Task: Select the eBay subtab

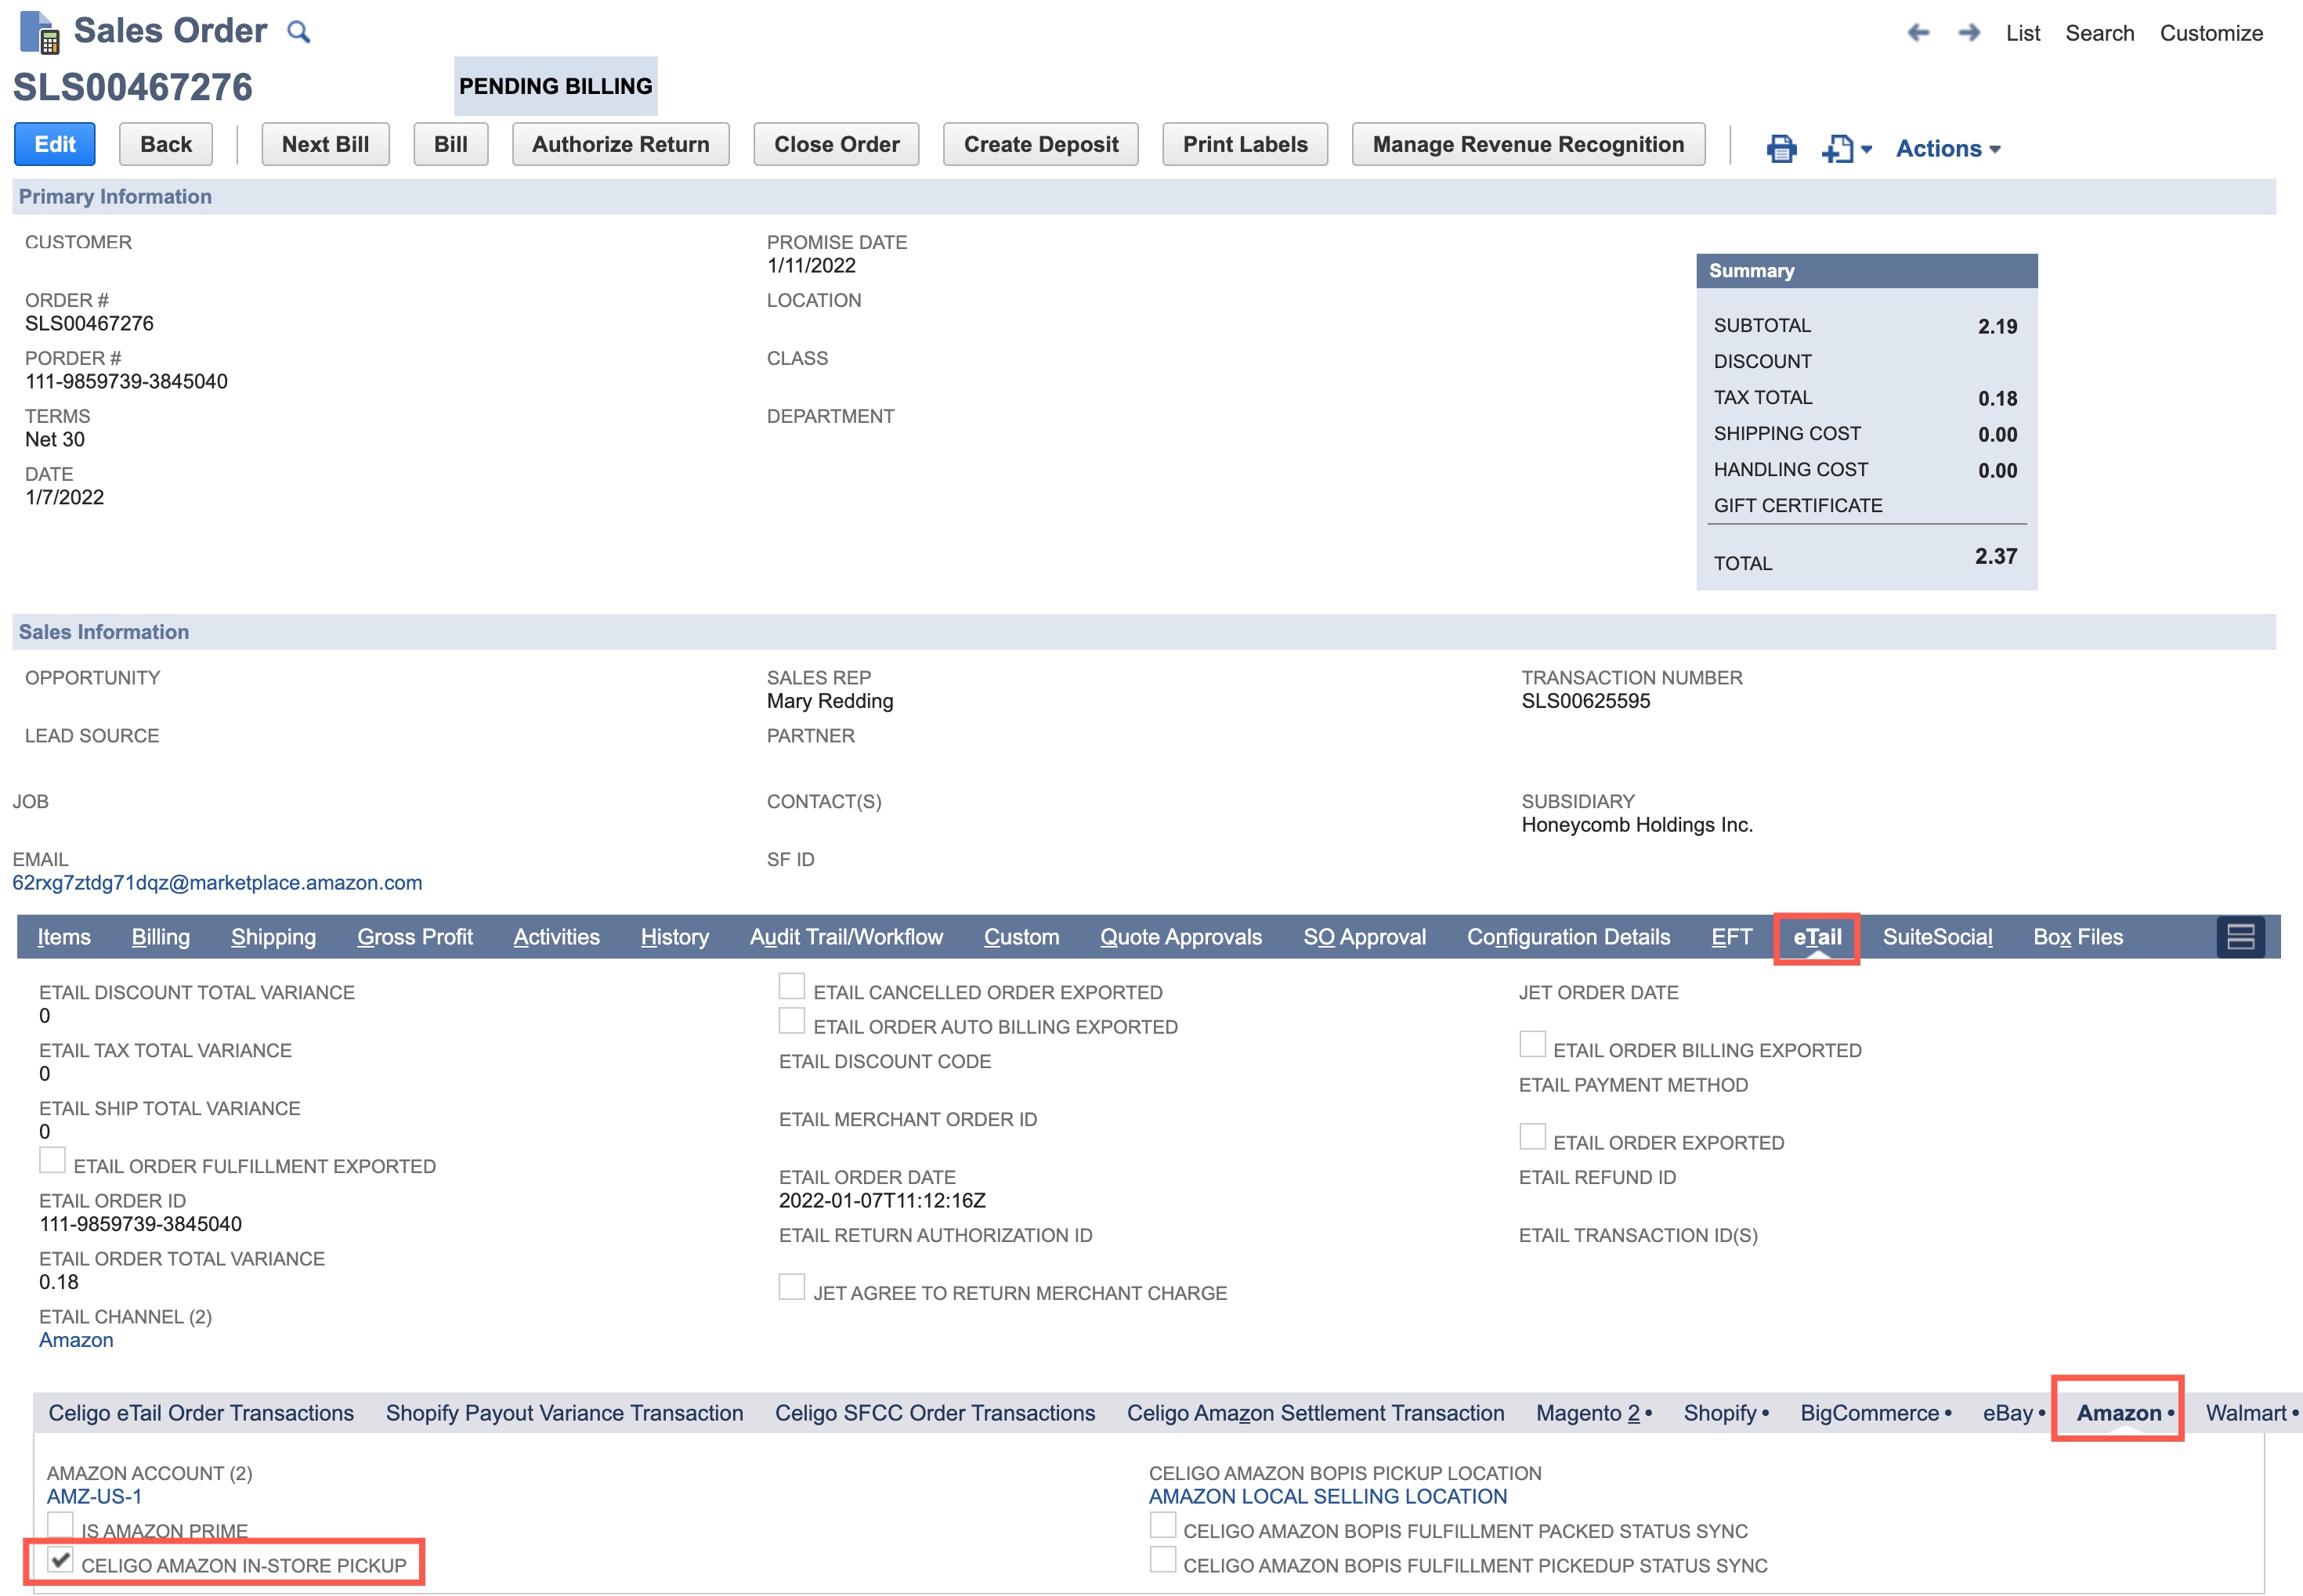Action: pos(2013,1413)
